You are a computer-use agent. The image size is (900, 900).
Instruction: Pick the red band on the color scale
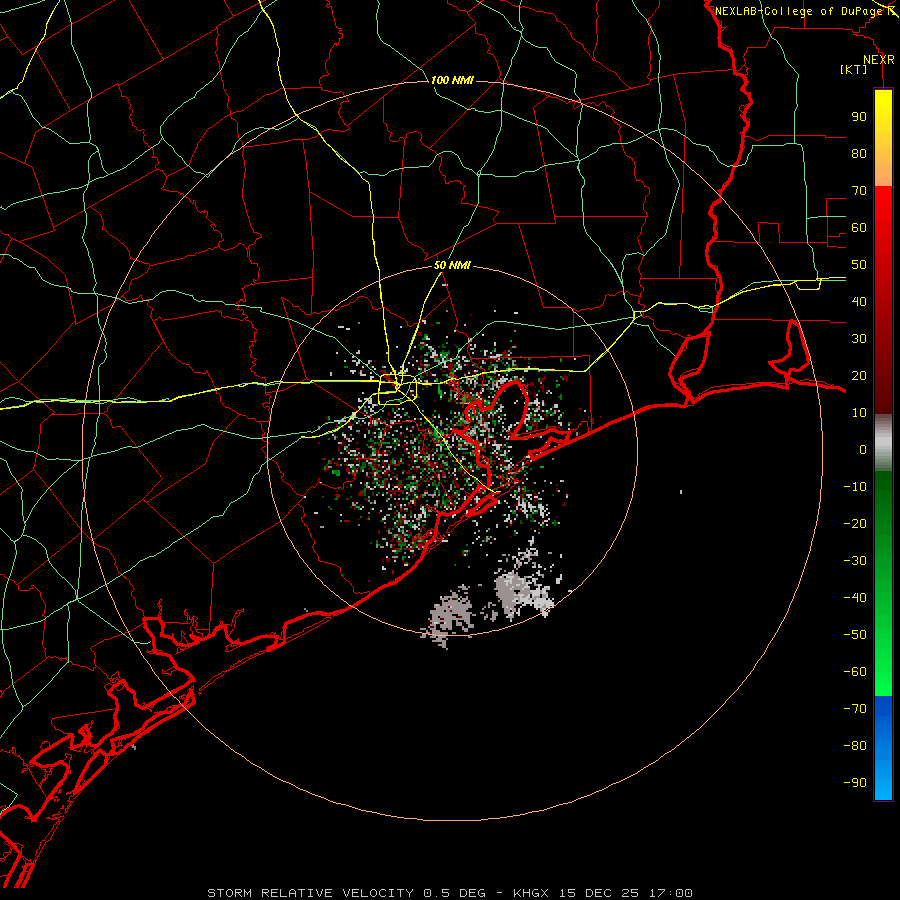pos(883,298)
